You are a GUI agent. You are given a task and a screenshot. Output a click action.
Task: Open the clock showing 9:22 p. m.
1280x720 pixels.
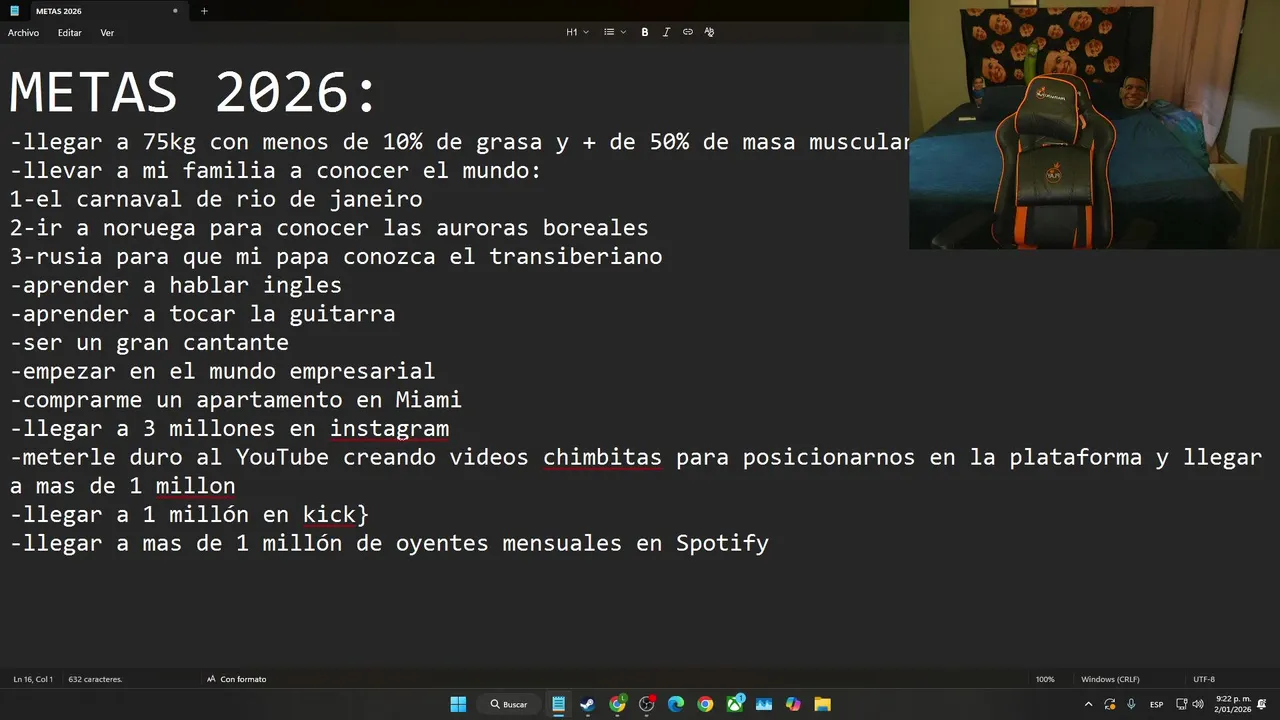pyautogui.click(x=1233, y=704)
